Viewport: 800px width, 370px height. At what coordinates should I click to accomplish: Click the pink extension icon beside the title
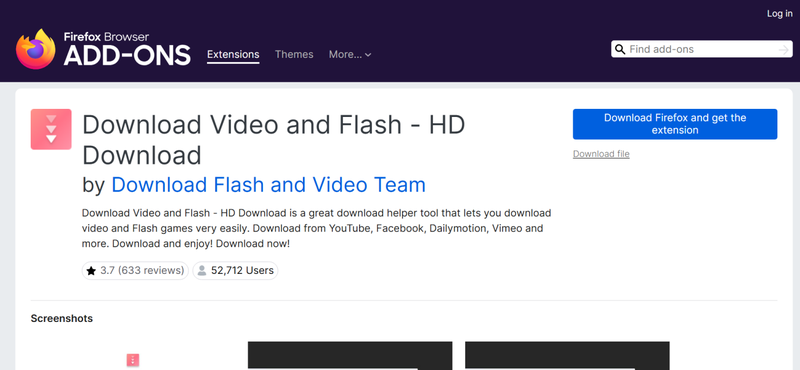pyautogui.click(x=51, y=129)
